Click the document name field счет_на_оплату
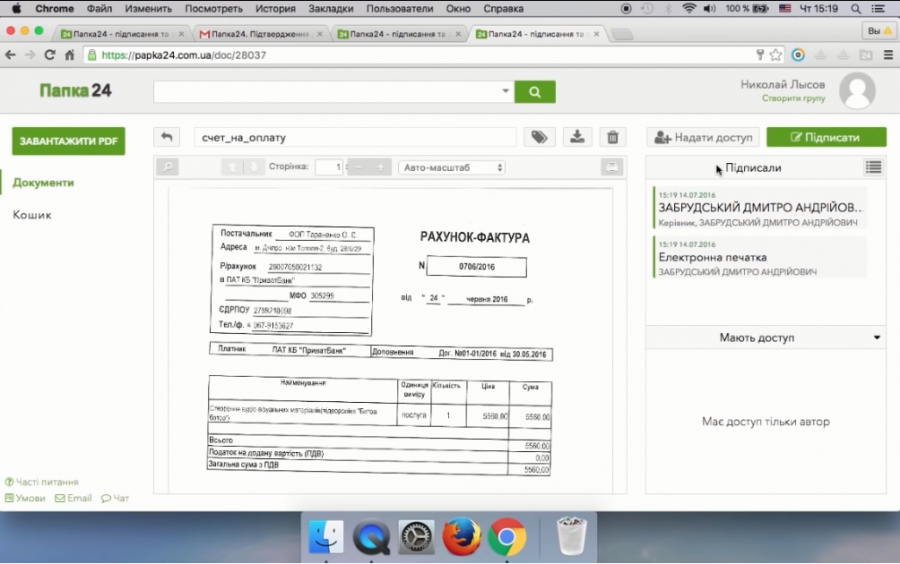This screenshot has width=900, height=564. point(355,137)
